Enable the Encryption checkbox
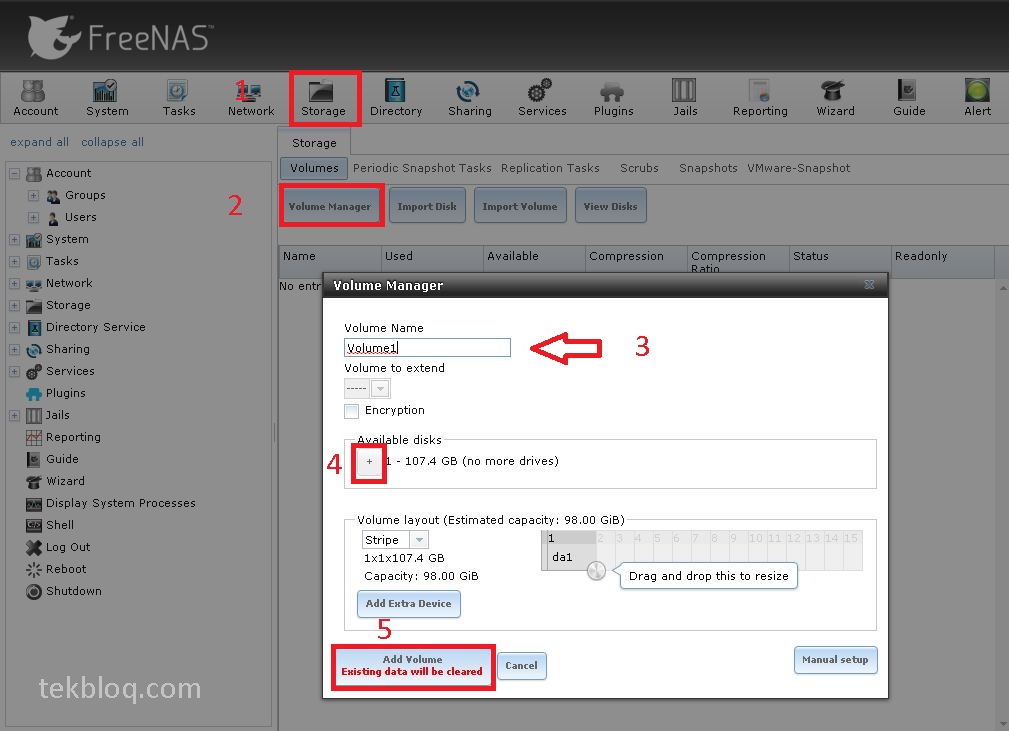Screen dimensions: 1009x731 pyautogui.click(x=351, y=411)
